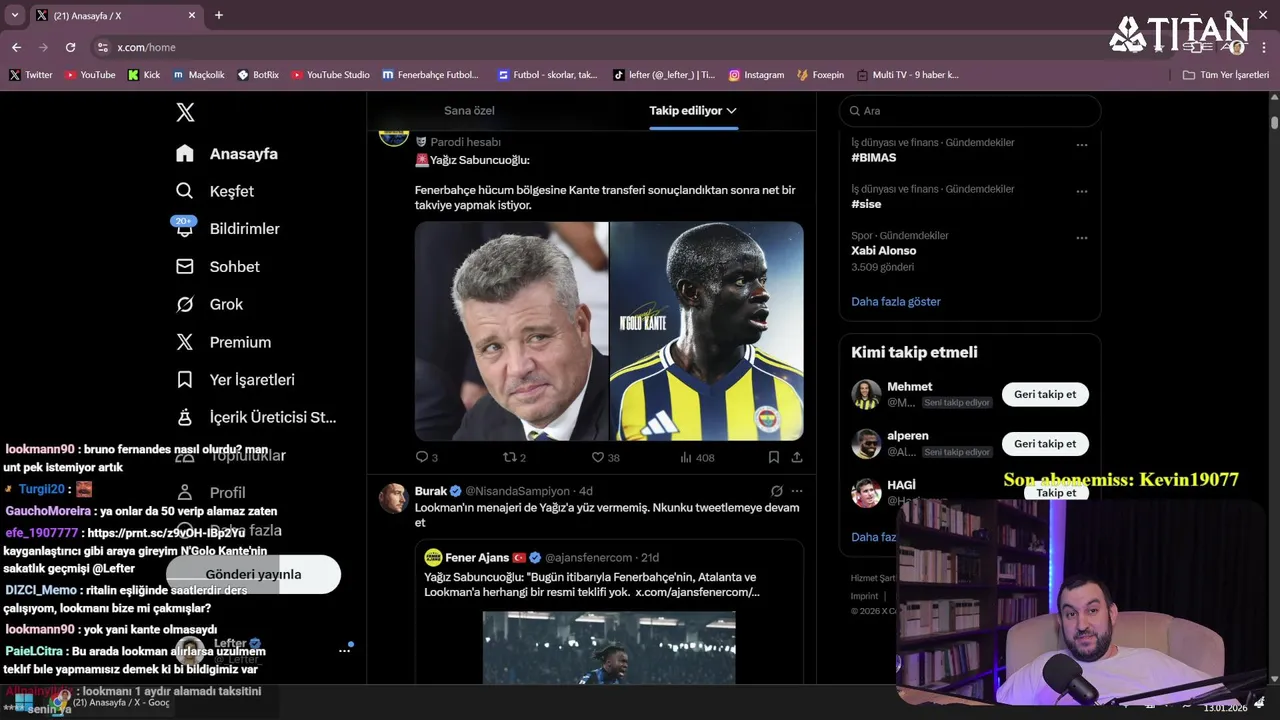Follow back Mehmet
This screenshot has height=720, width=1280.
(x=1045, y=394)
